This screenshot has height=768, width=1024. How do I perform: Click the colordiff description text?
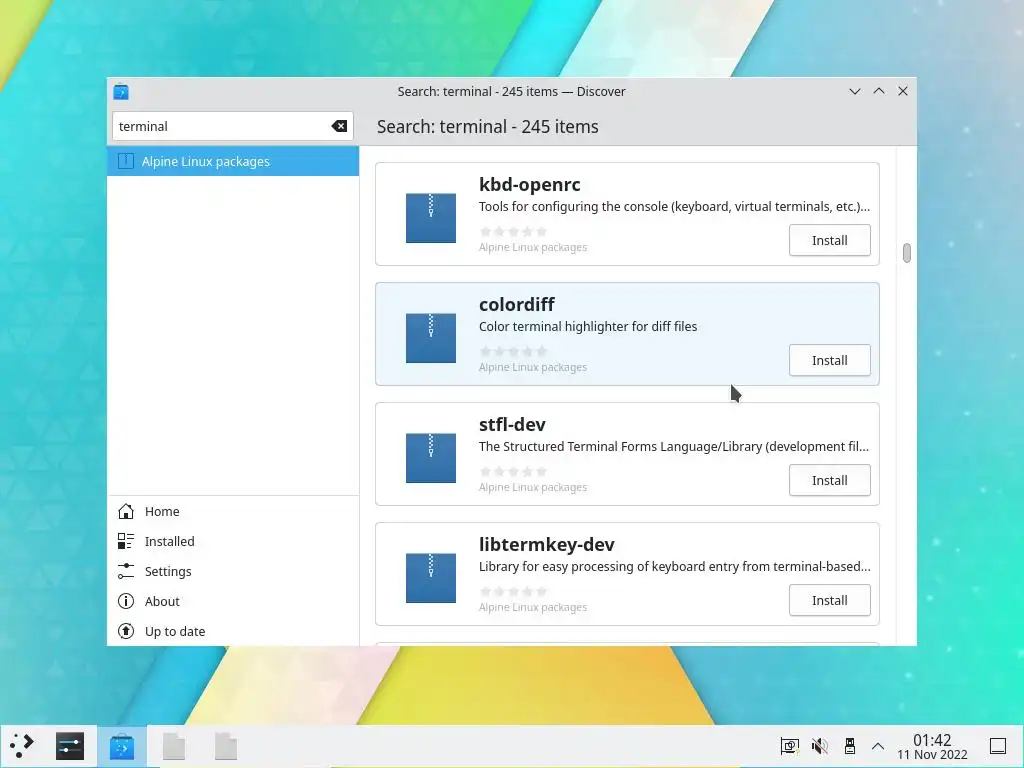point(588,327)
